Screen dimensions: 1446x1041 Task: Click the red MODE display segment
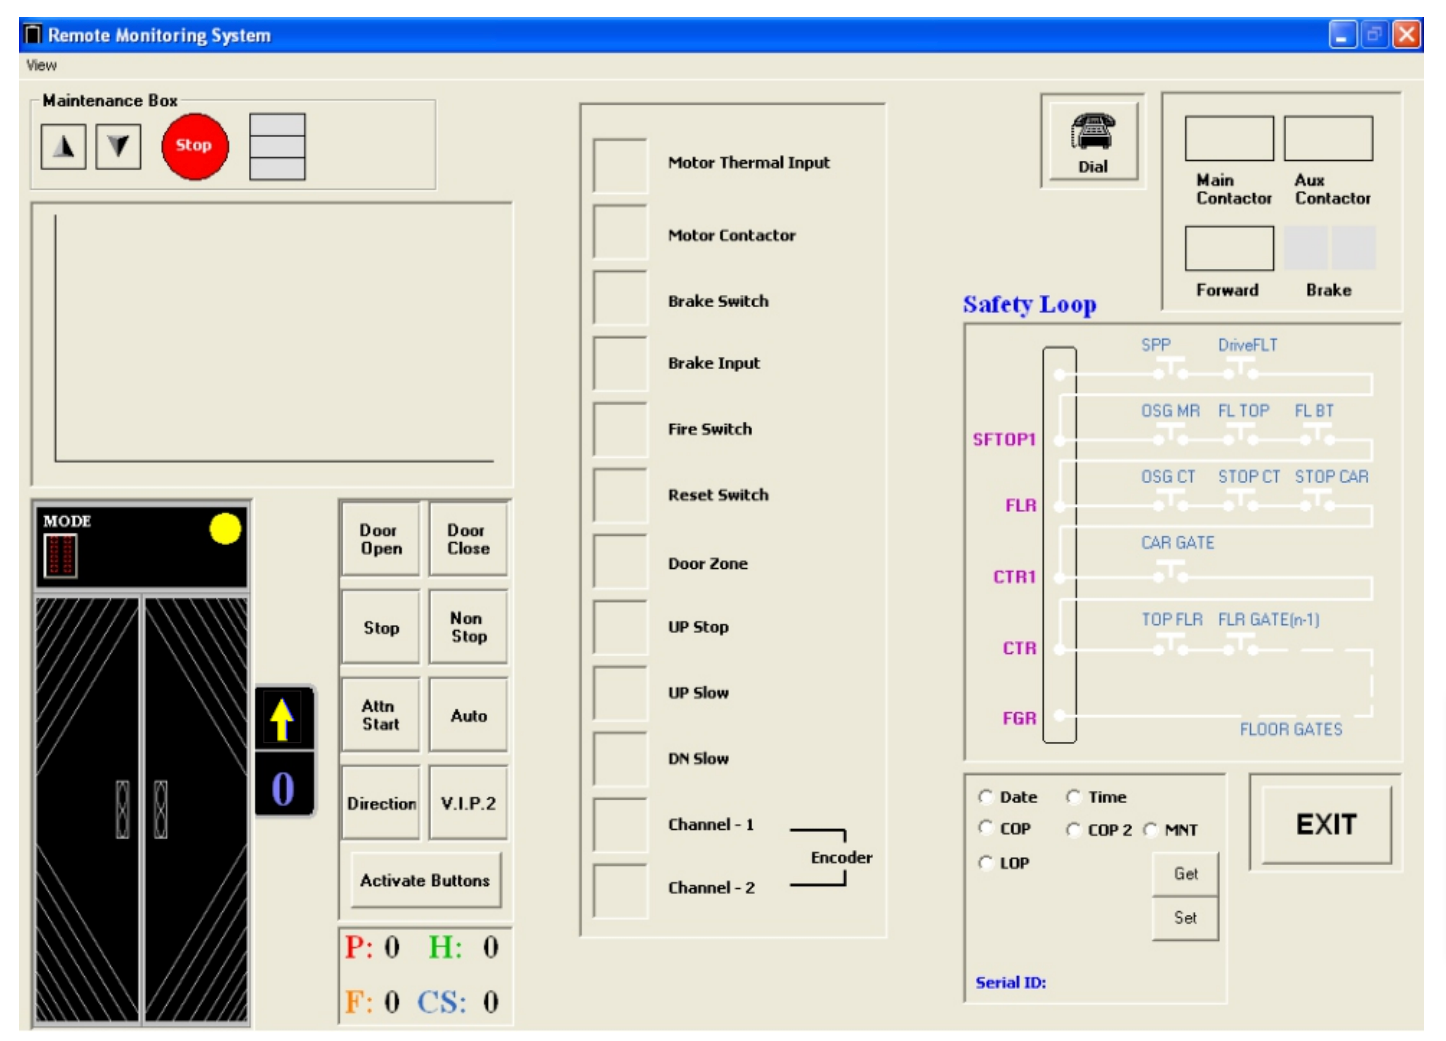(x=59, y=555)
